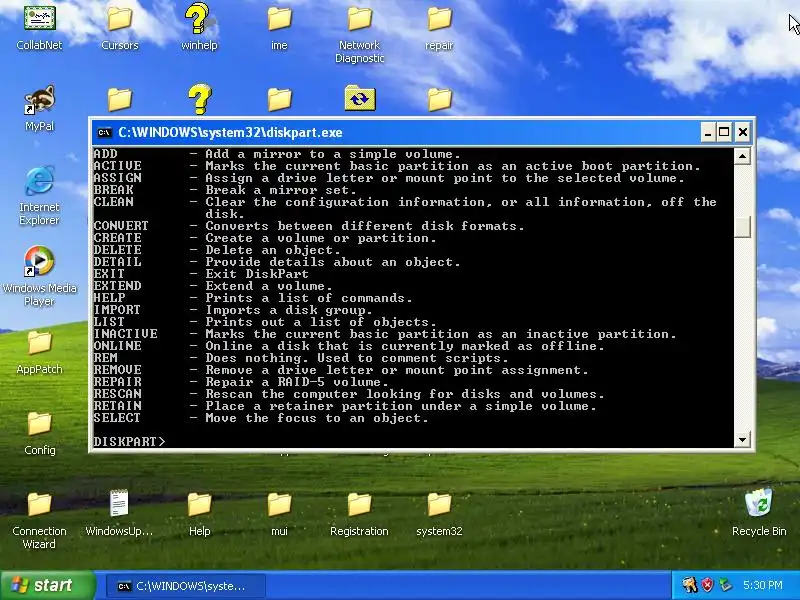Select the Network Diagnostic folder
The height and width of the screenshot is (600, 800).
point(359,33)
